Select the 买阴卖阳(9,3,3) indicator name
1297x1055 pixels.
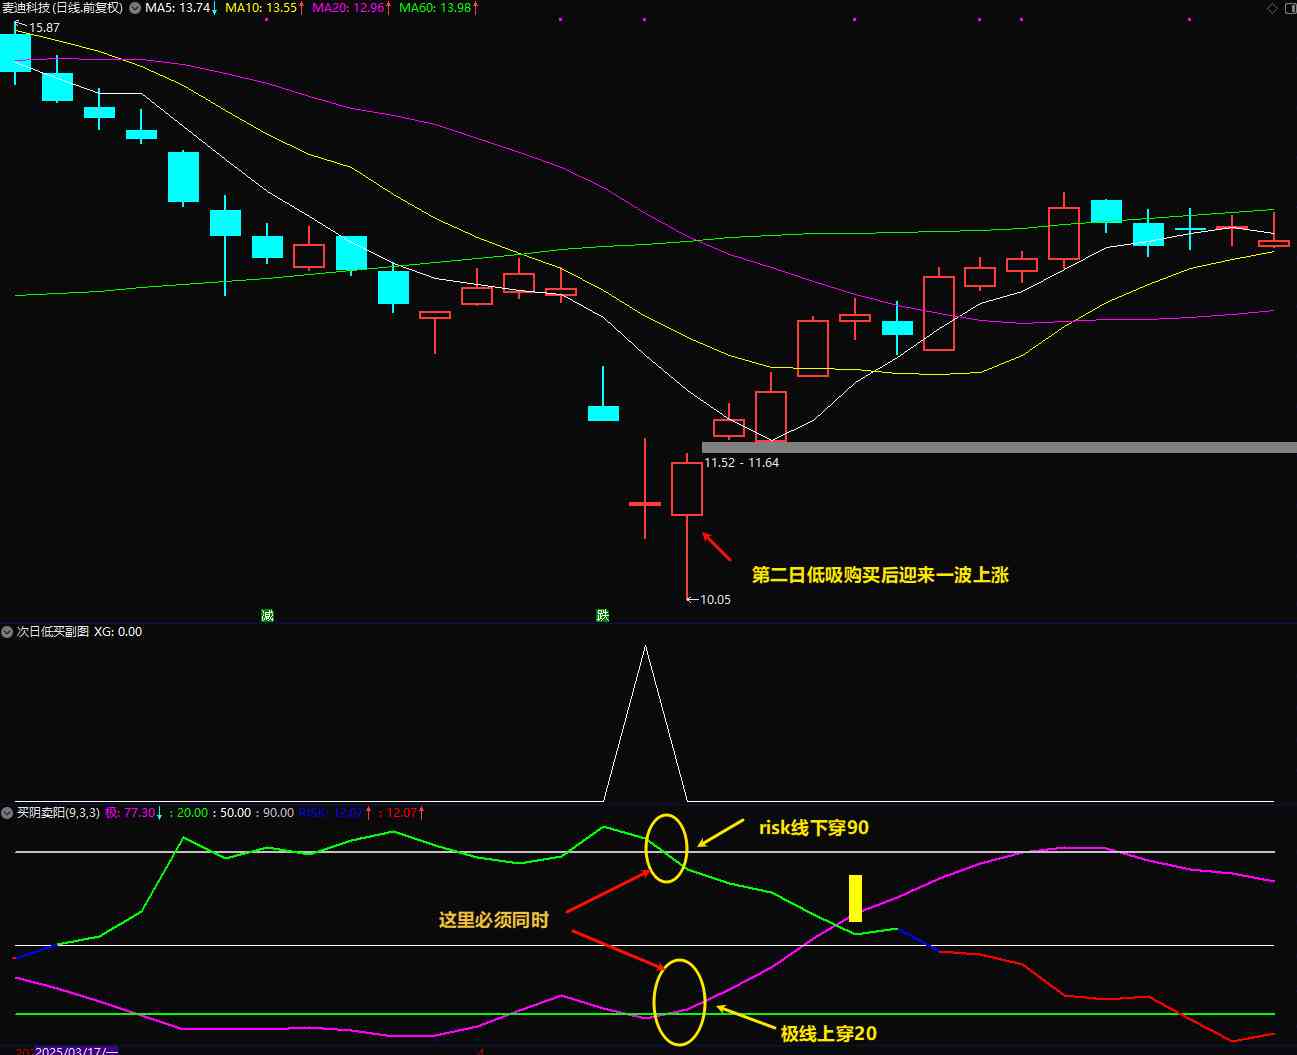[58, 813]
